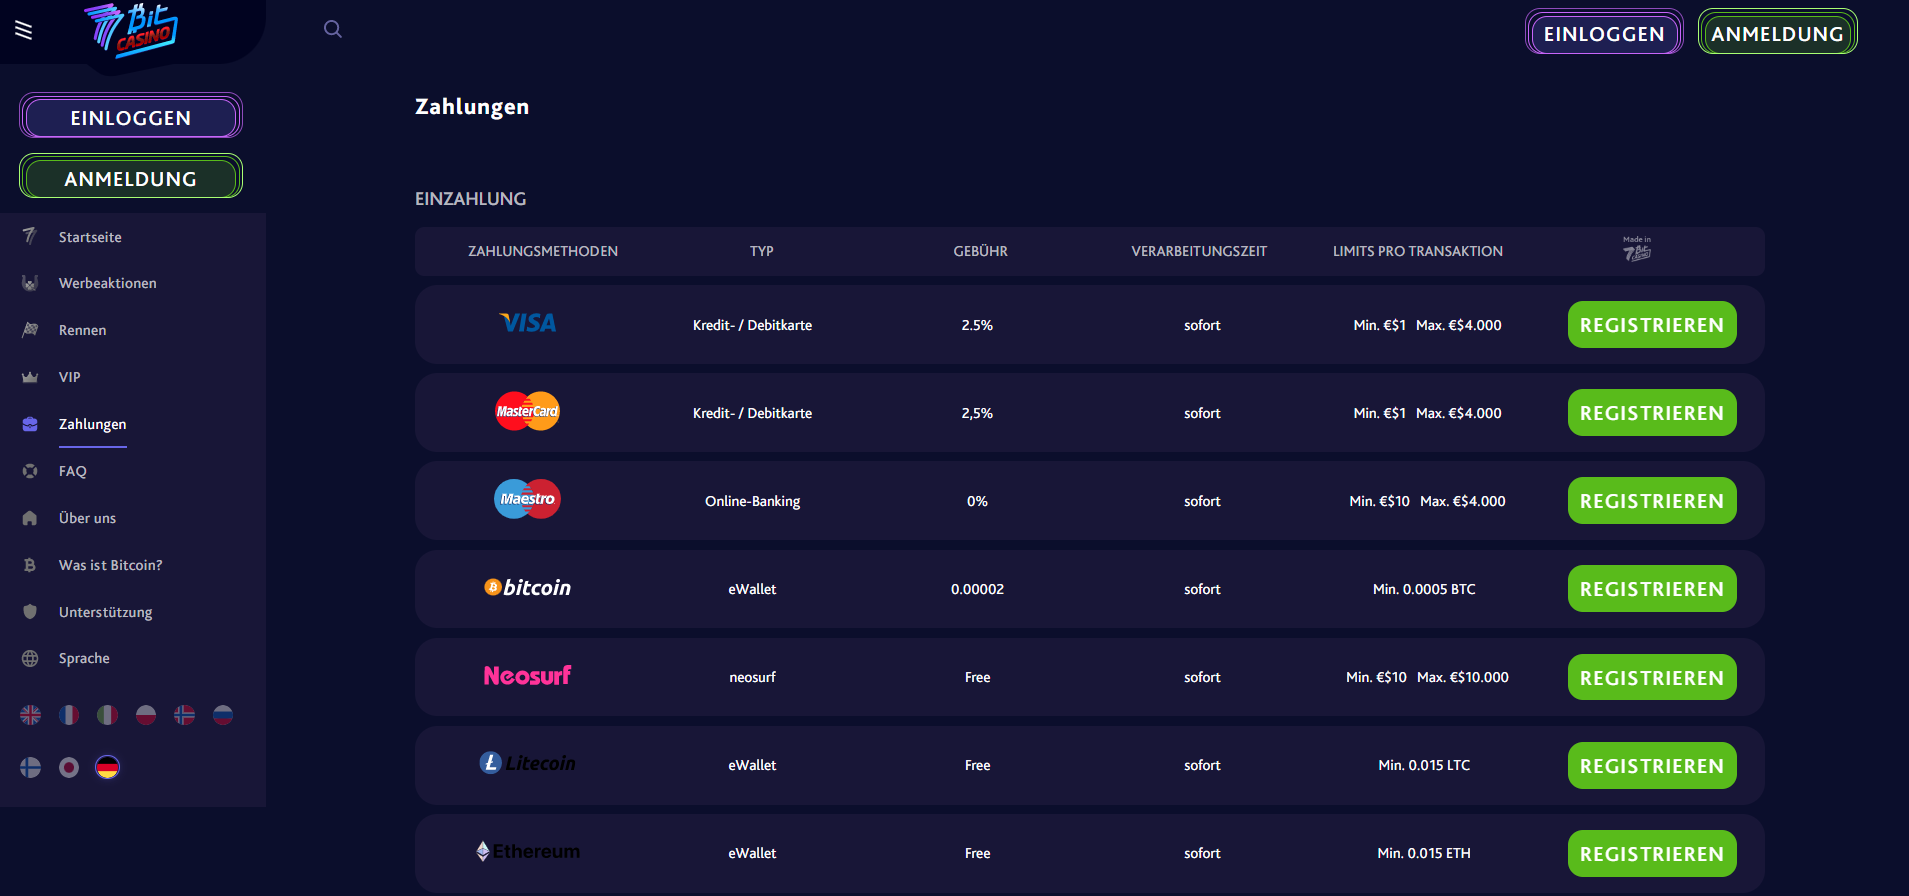This screenshot has height=896, width=1909.
Task: Choose the Russian flag language
Action: [x=223, y=715]
